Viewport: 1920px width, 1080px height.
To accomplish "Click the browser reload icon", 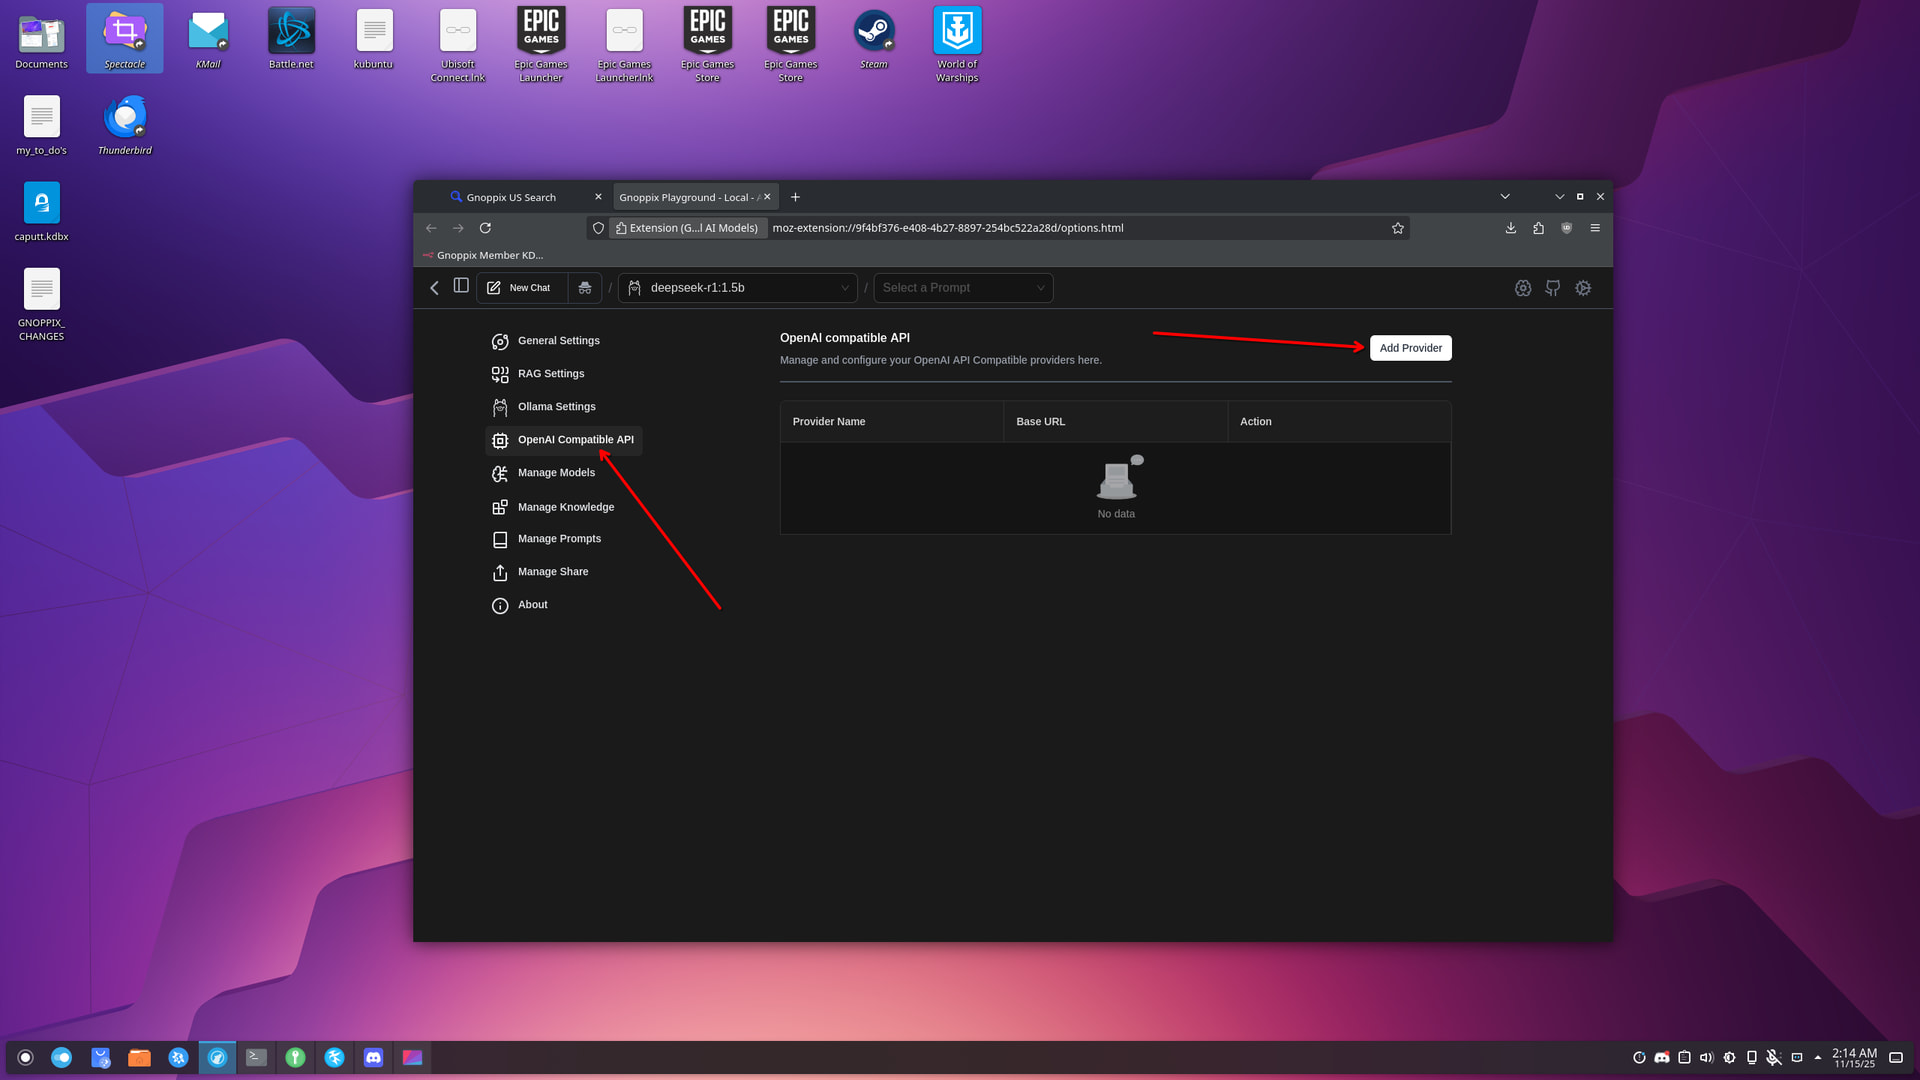I will [485, 228].
